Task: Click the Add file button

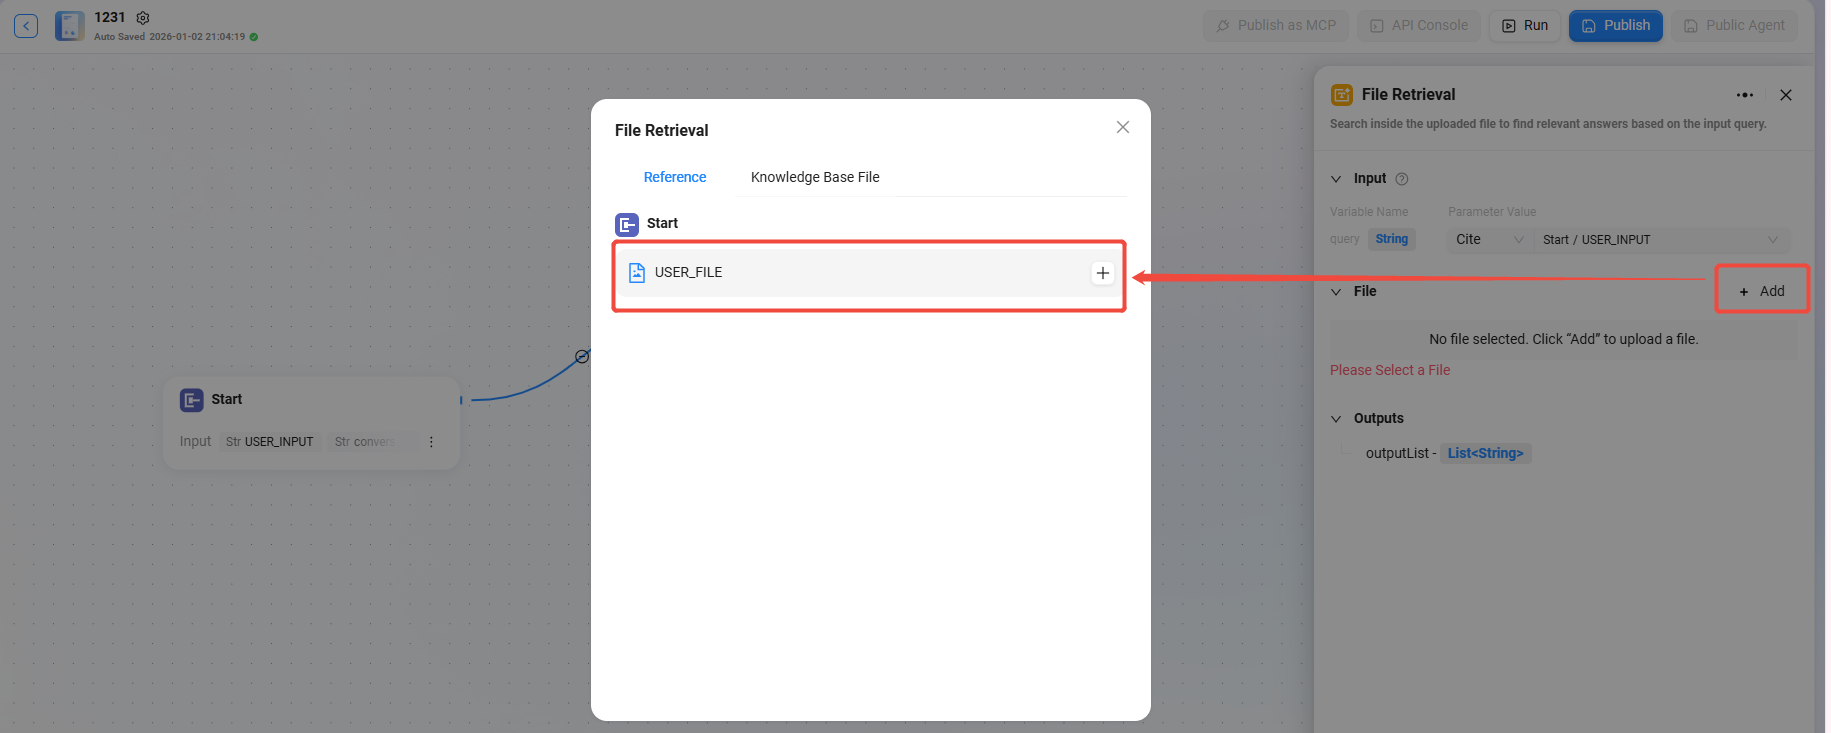Action: (x=1761, y=291)
